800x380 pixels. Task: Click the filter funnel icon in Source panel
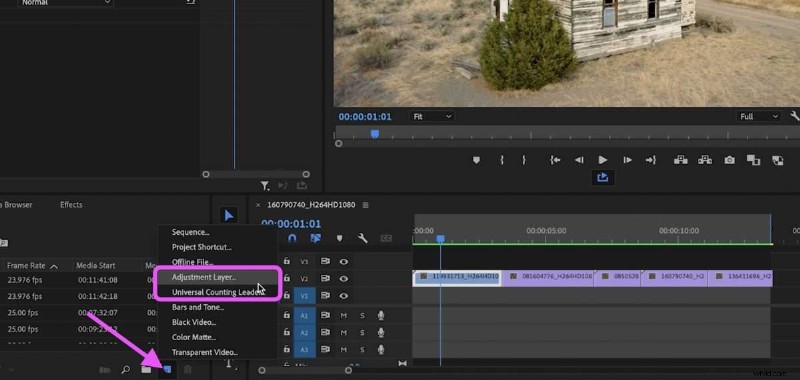[x=265, y=186]
